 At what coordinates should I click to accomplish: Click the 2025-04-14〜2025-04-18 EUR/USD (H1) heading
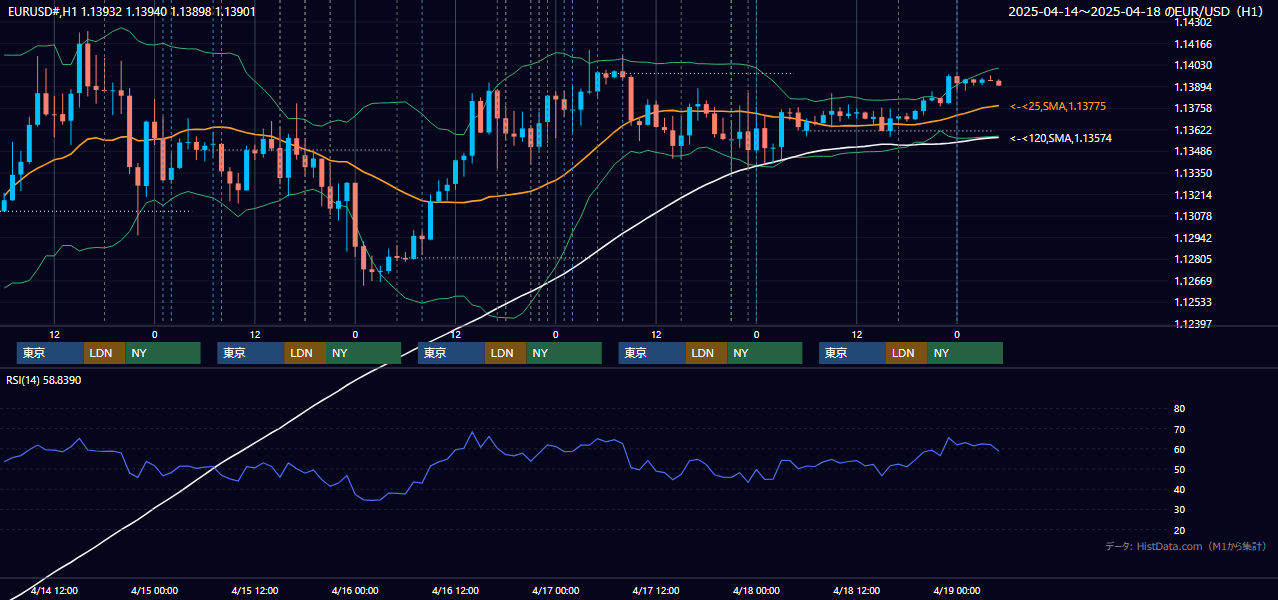point(1135,12)
